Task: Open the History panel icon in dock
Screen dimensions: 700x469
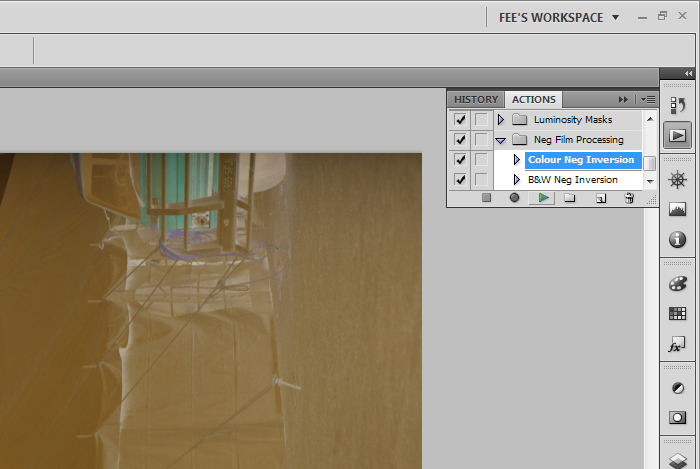Action: [677, 106]
